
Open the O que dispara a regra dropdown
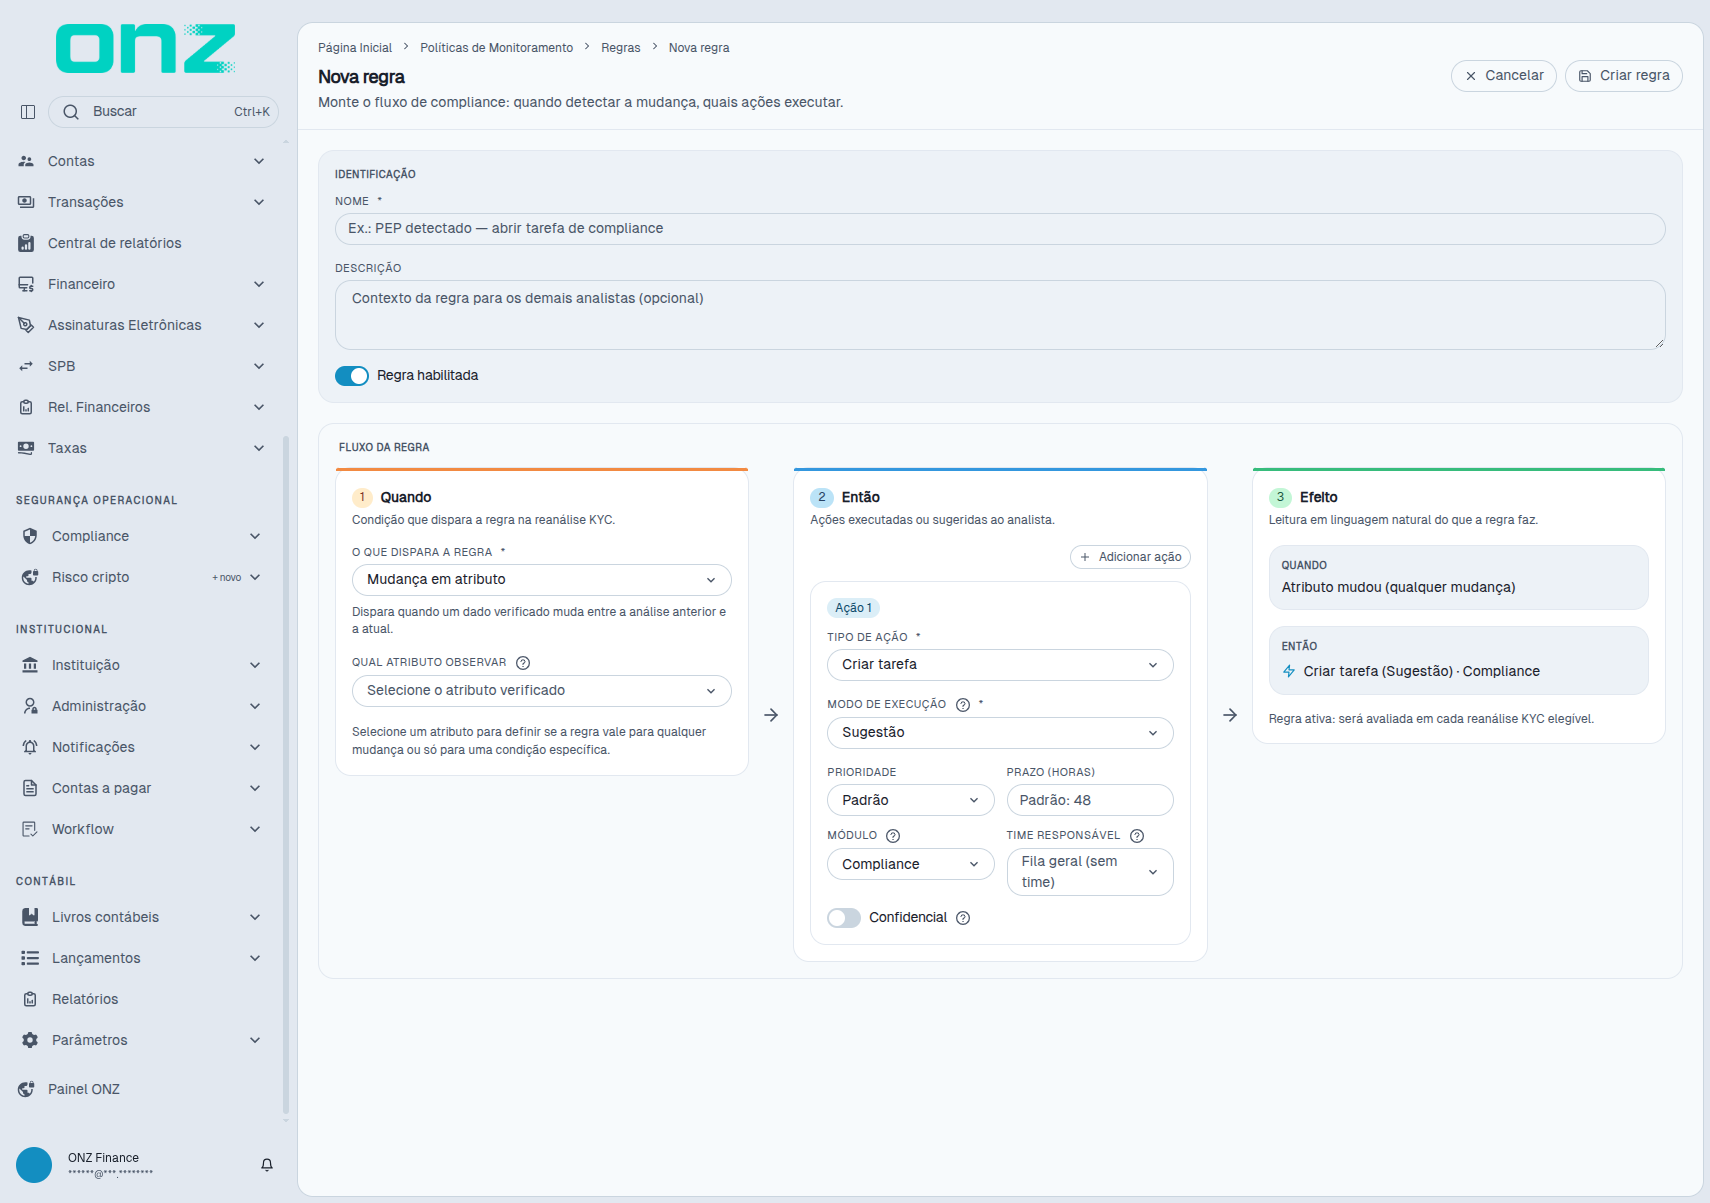(x=541, y=580)
